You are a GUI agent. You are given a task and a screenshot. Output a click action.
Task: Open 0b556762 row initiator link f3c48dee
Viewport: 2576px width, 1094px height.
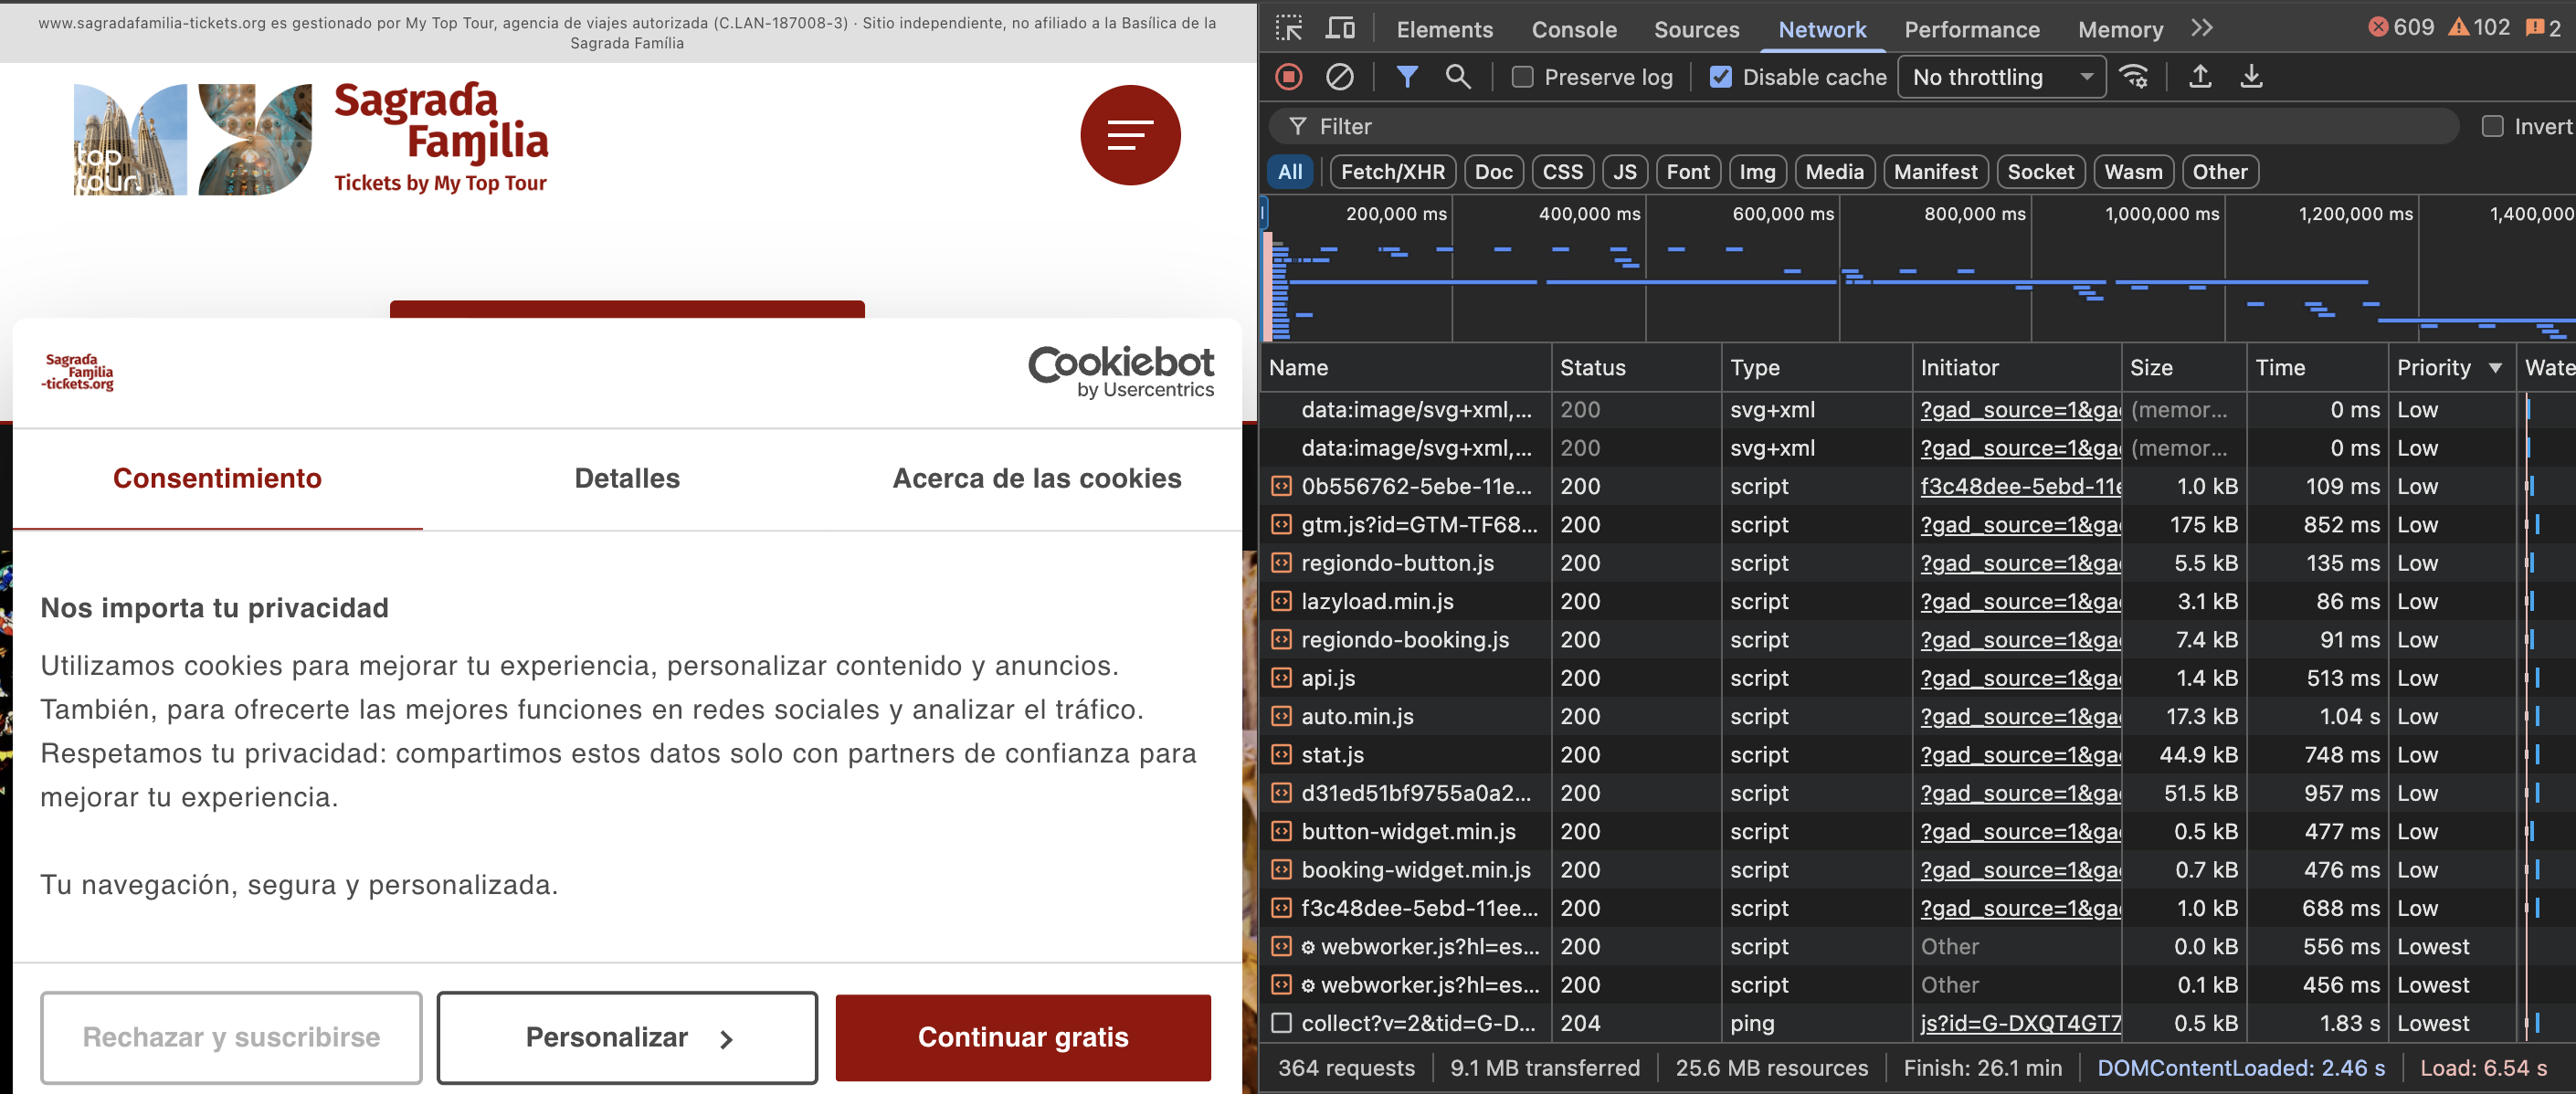tap(2019, 486)
